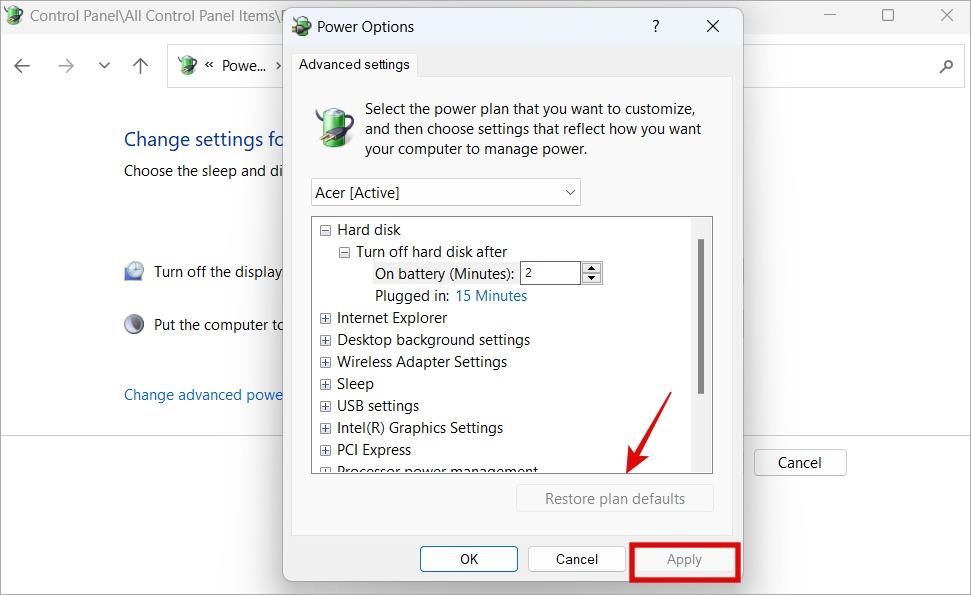This screenshot has width=971, height=595.
Task: Expand the Sleep node
Action: coord(325,384)
